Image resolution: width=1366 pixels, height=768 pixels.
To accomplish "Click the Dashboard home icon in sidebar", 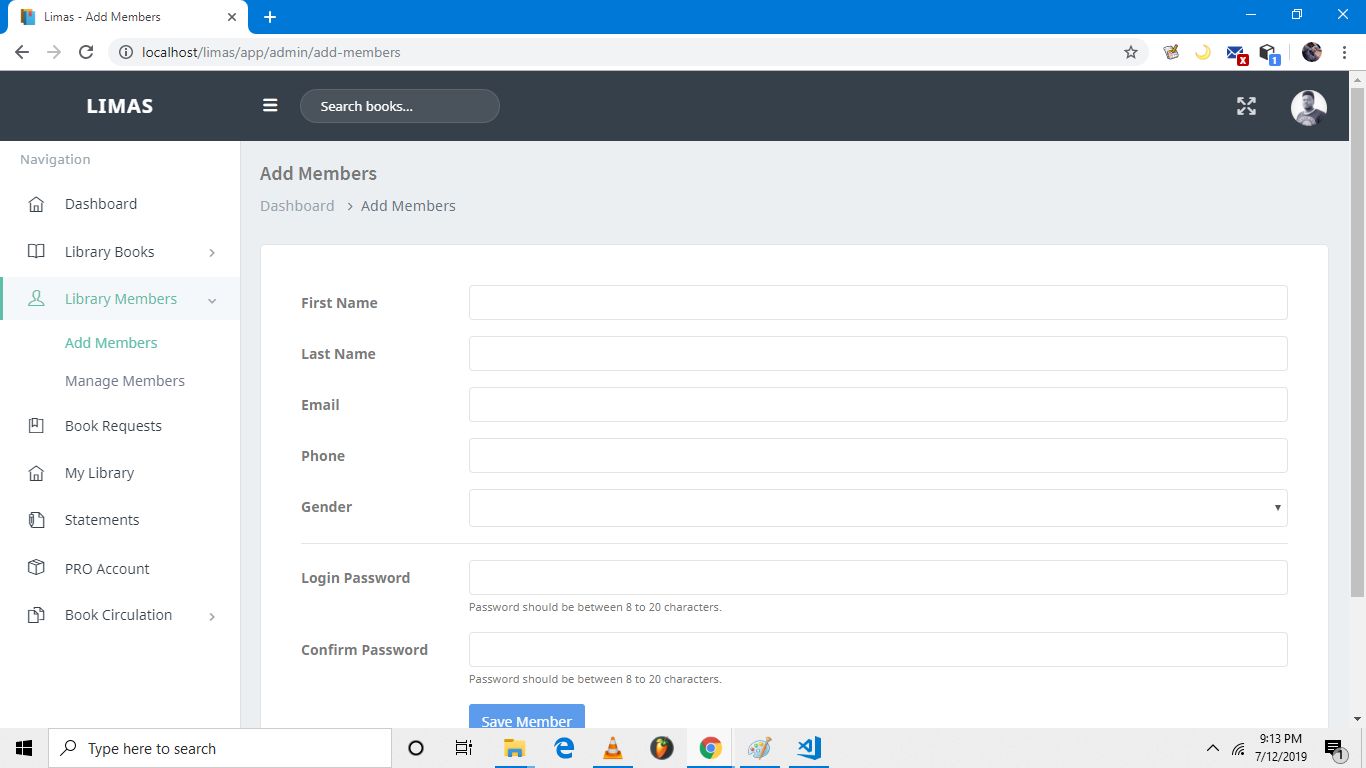I will (36, 204).
